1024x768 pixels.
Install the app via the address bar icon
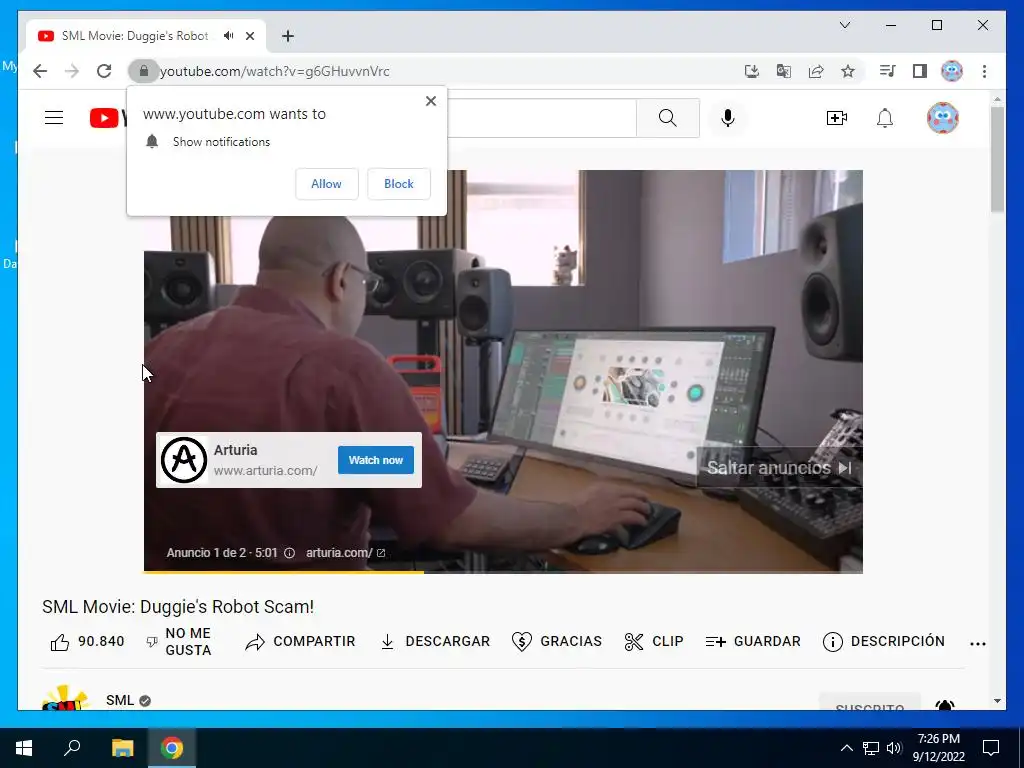752,71
